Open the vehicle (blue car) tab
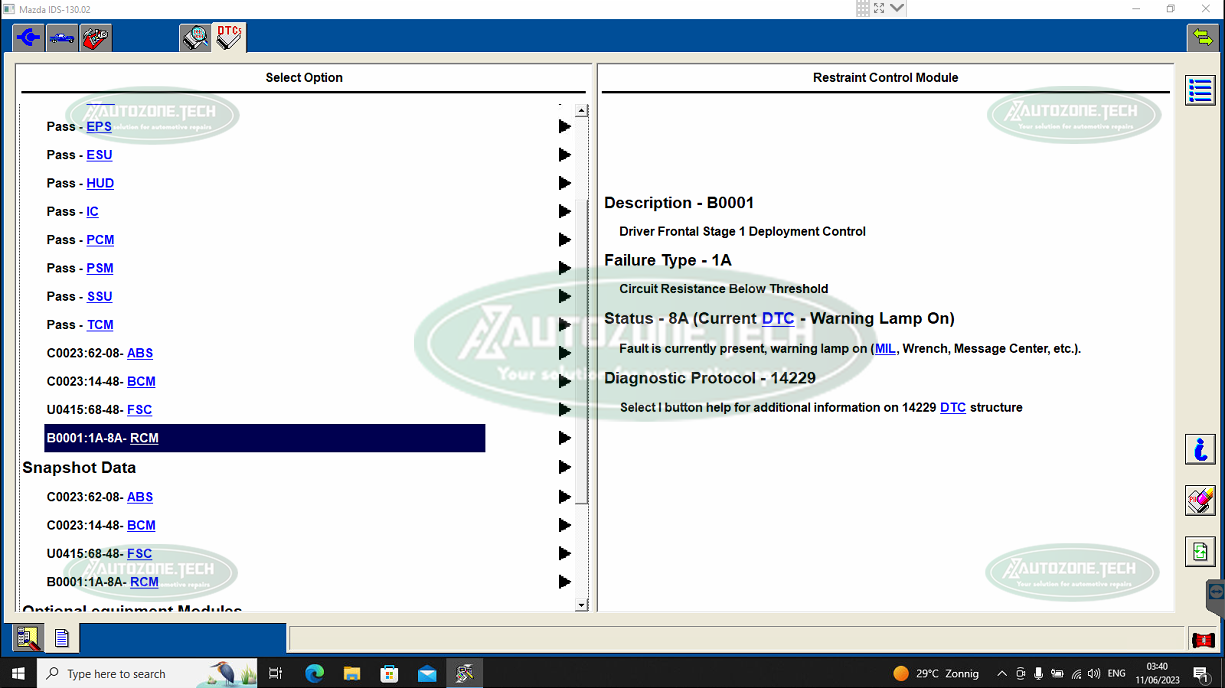 coord(62,38)
